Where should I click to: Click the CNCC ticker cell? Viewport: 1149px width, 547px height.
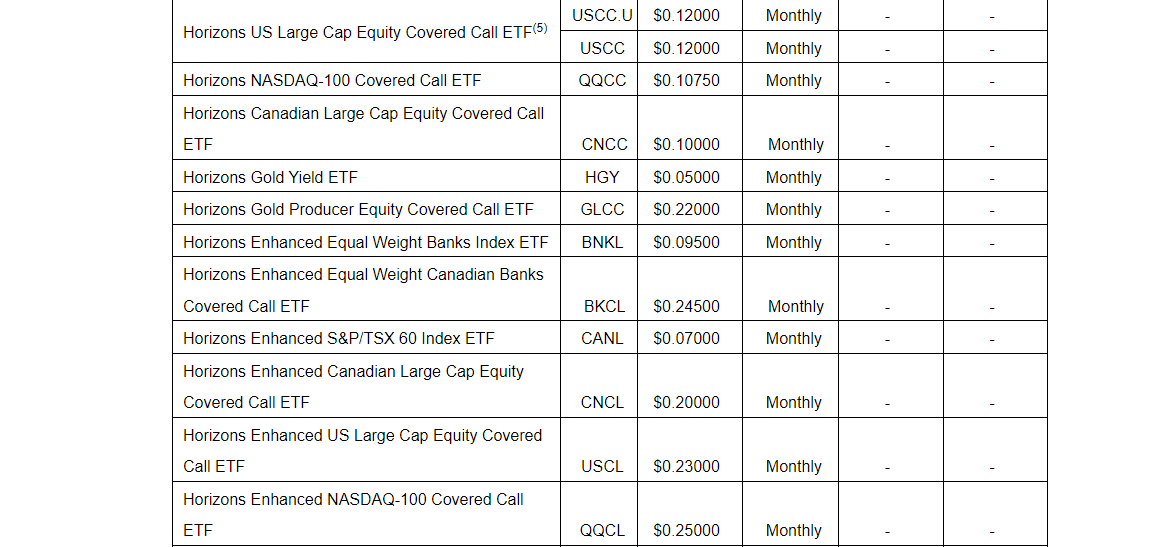pos(604,144)
